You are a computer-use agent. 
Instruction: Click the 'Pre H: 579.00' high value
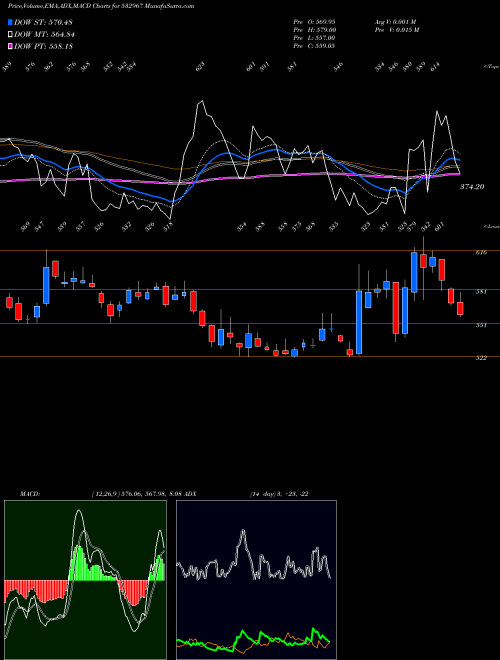[314, 30]
